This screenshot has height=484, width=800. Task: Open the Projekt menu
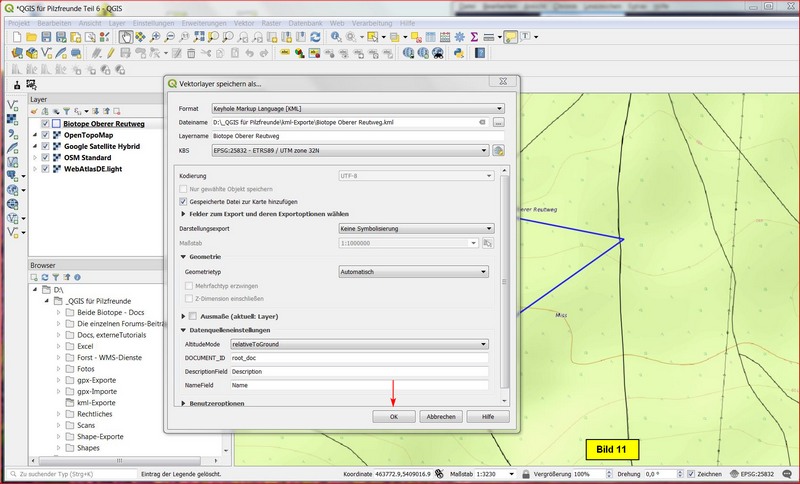pos(19,23)
